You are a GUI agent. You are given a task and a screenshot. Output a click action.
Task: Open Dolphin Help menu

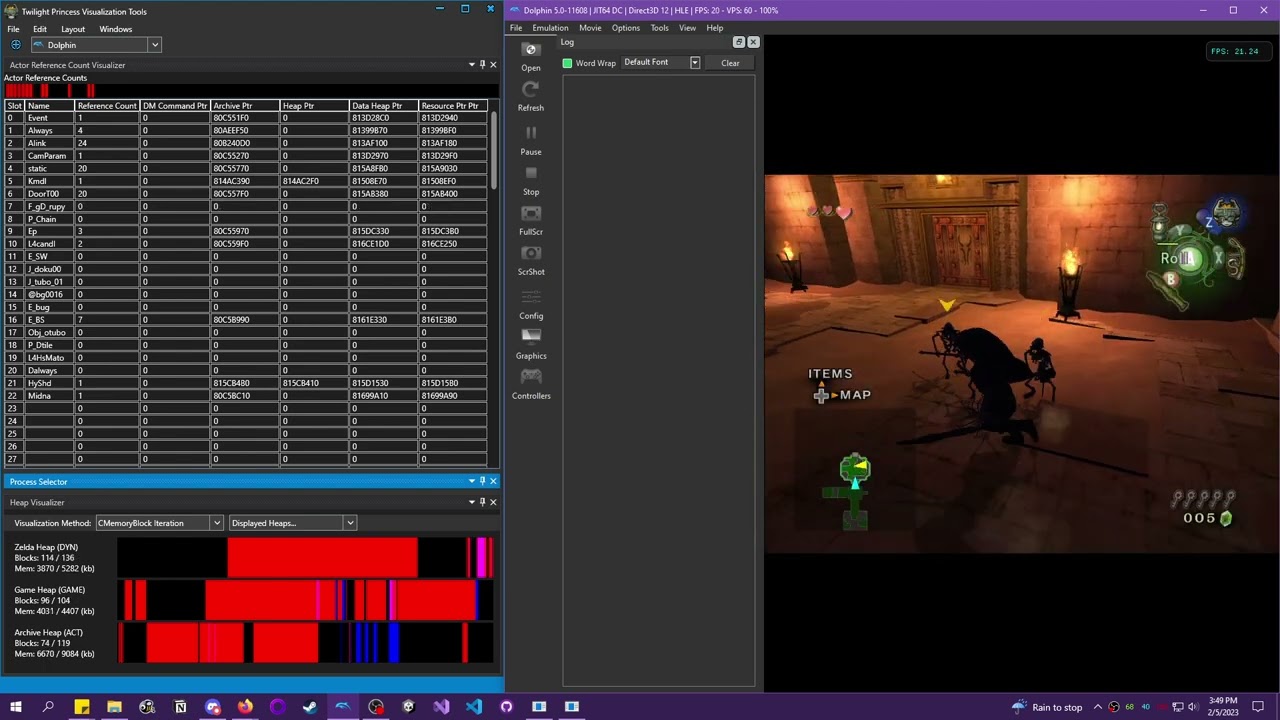pyautogui.click(x=715, y=28)
